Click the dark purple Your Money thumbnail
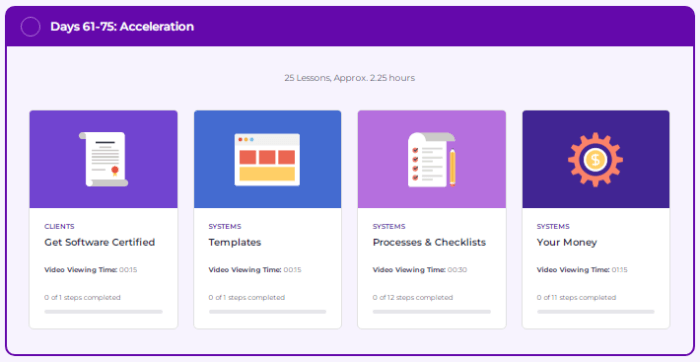700x362 pixels. (596, 159)
